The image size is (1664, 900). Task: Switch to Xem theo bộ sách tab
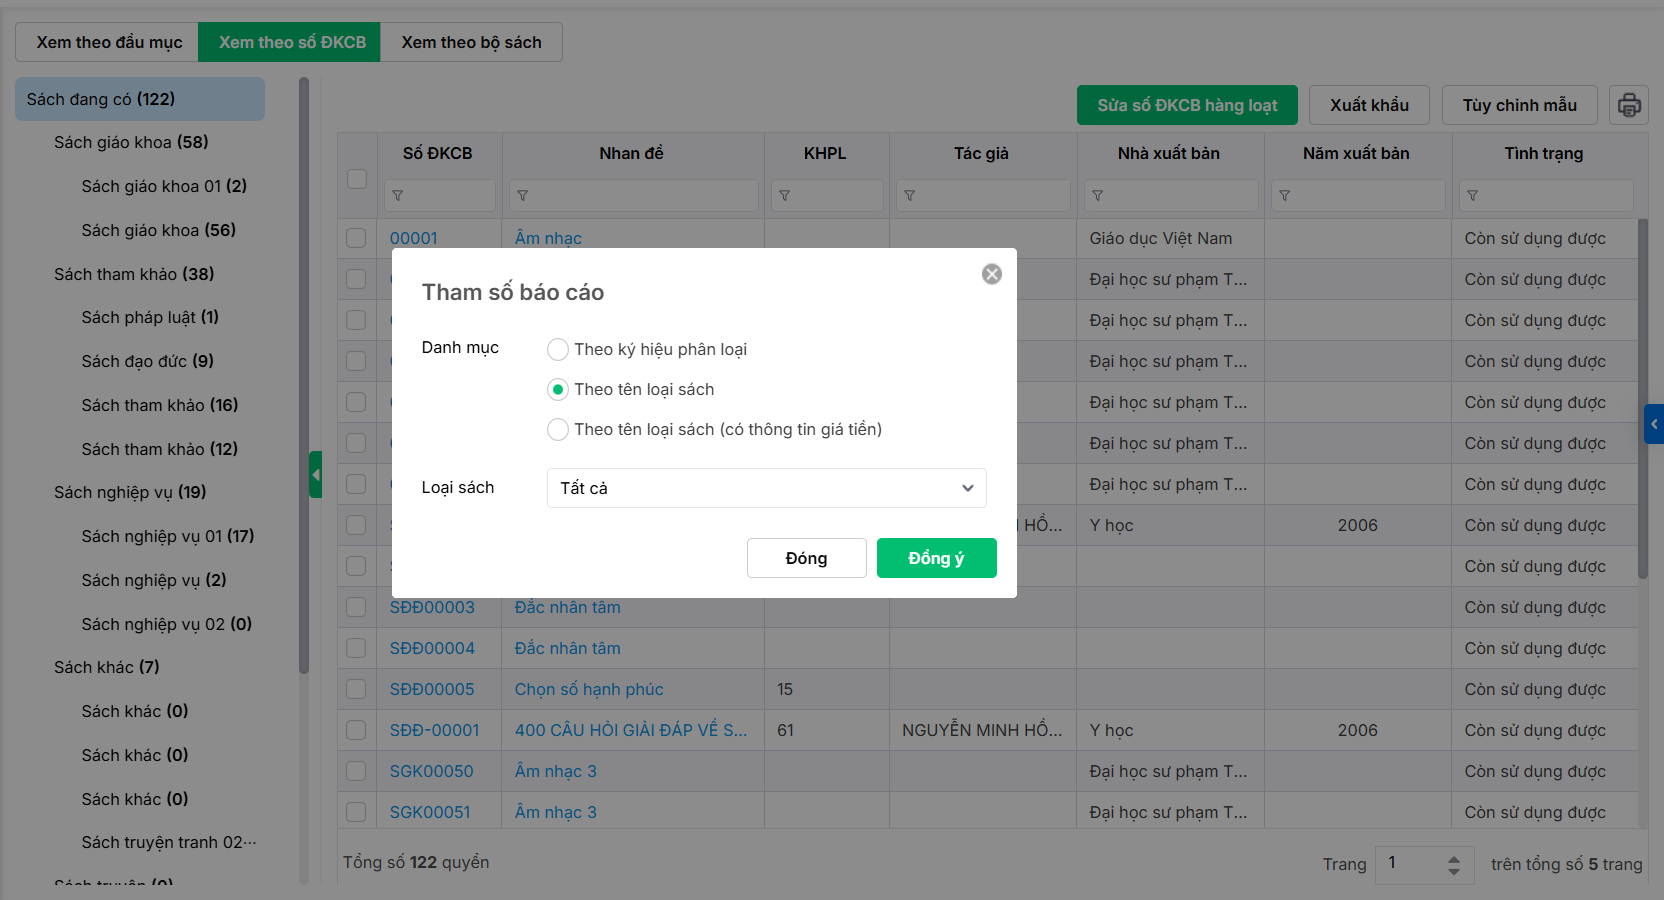coord(471,42)
